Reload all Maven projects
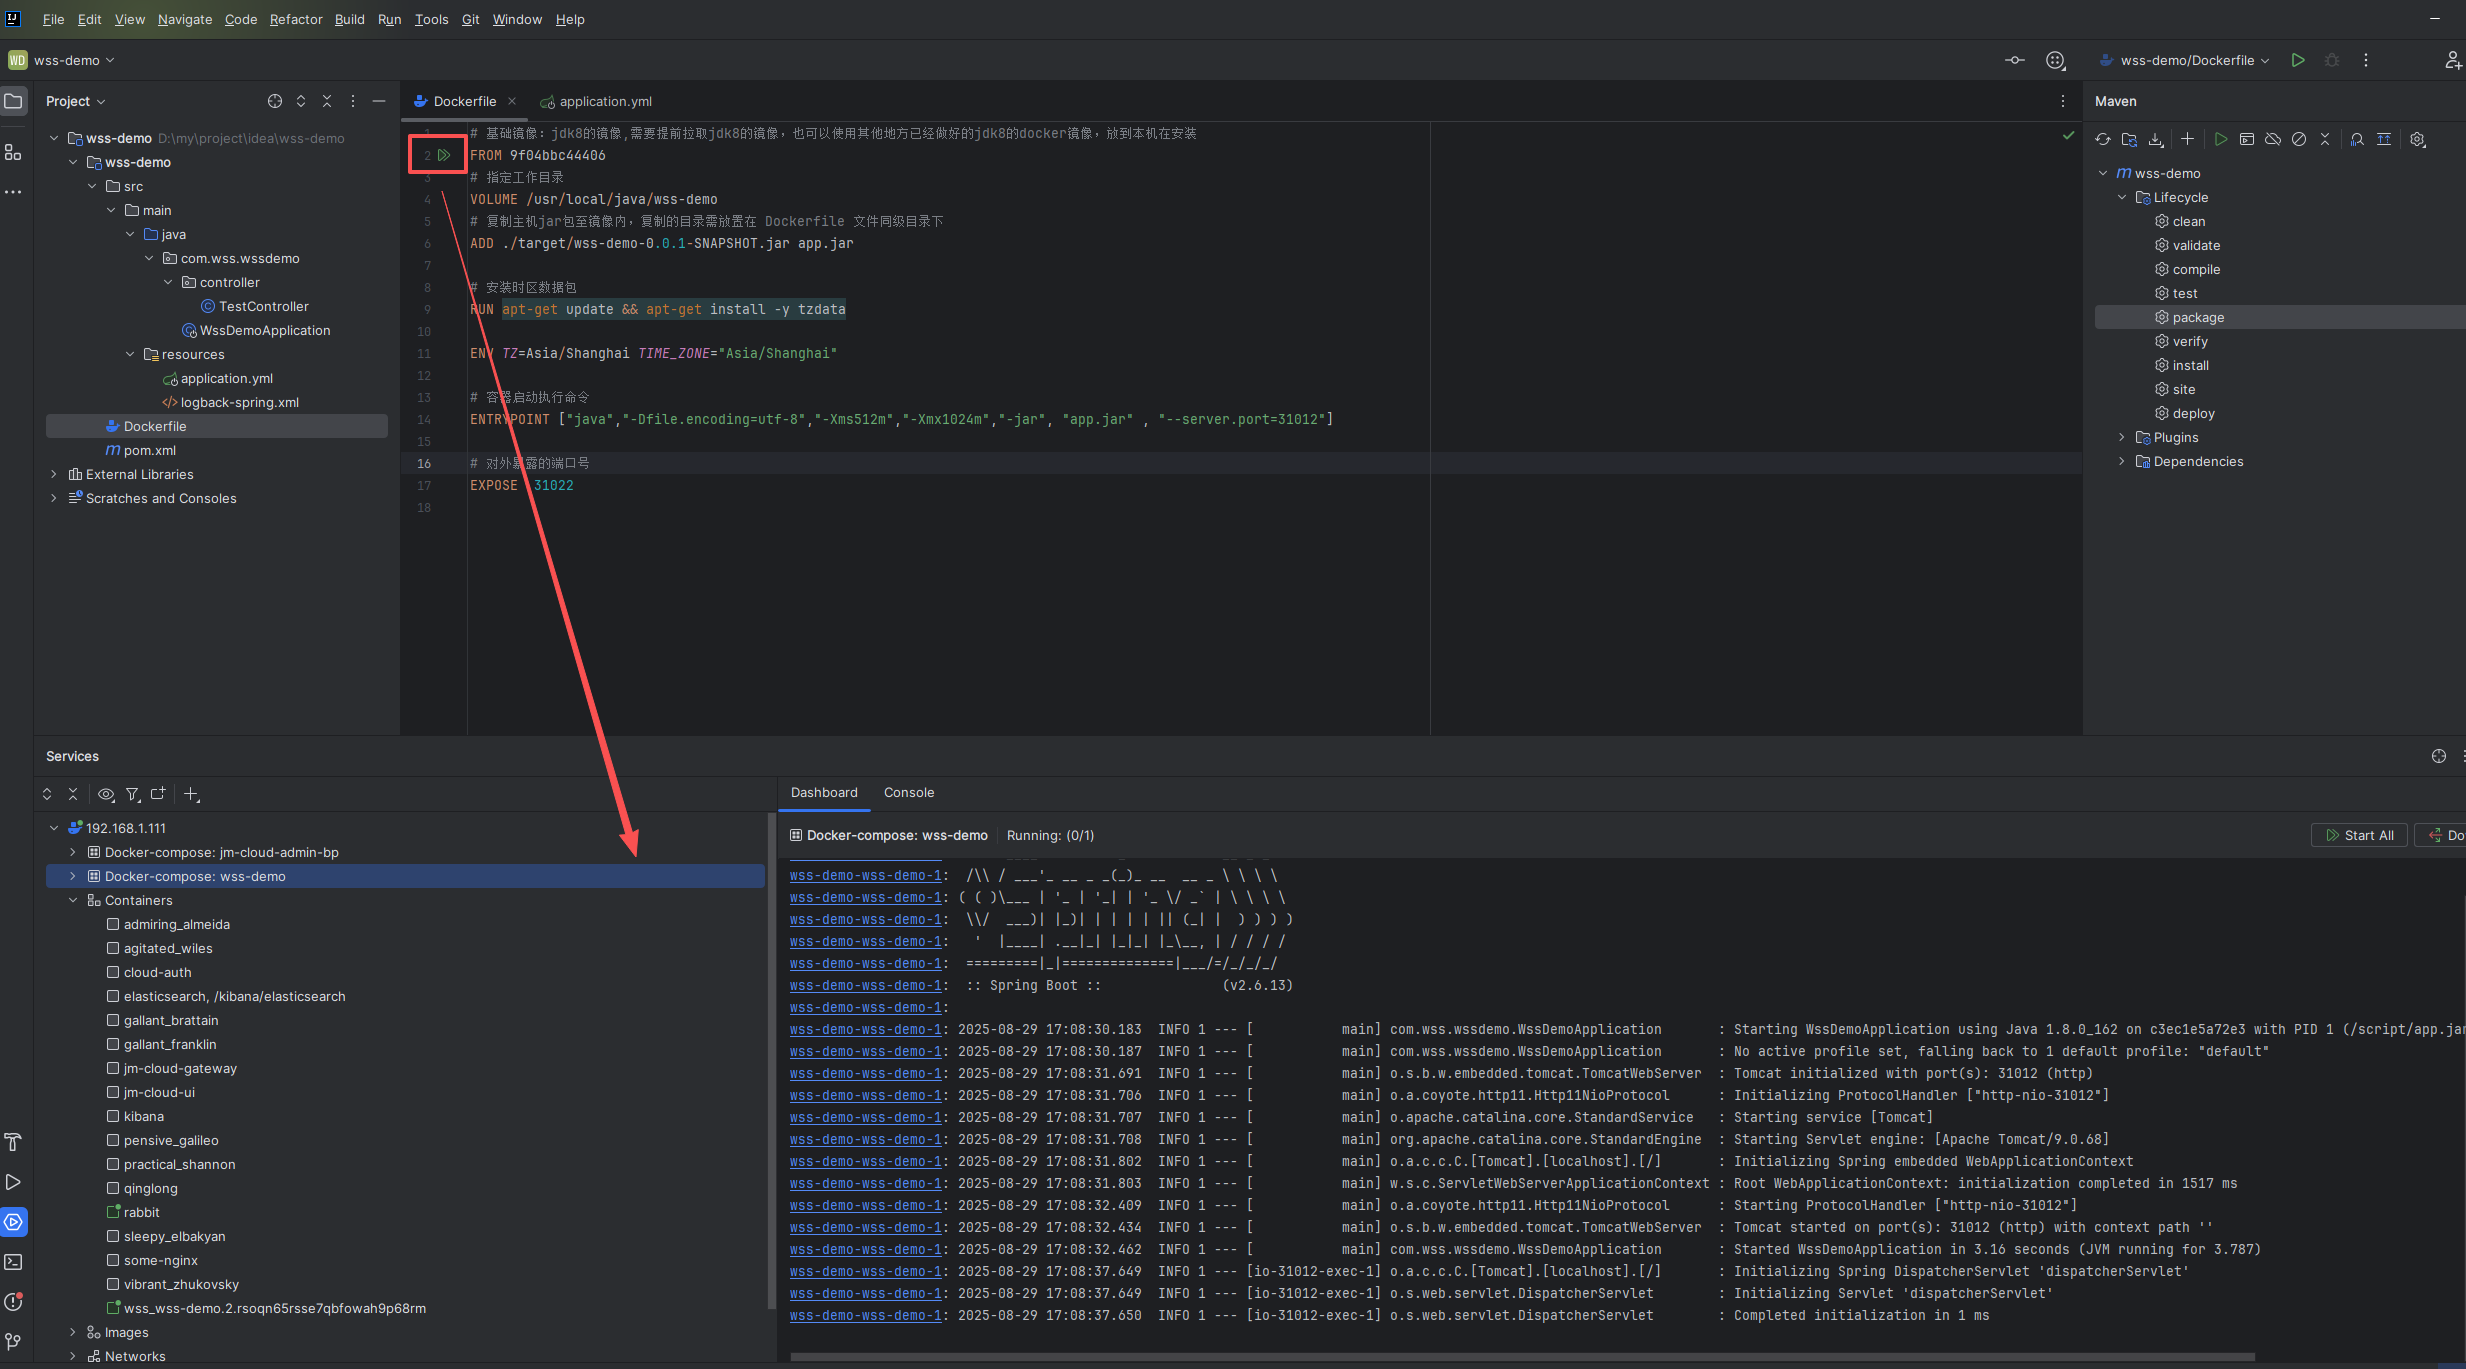2466x1369 pixels. click(x=2103, y=139)
